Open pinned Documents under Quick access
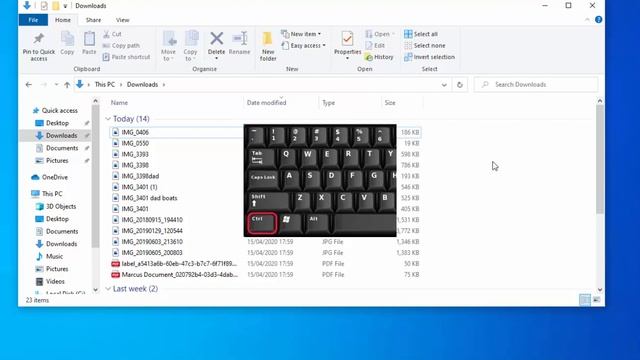Screen dimensions: 640x360 [x=62, y=148]
